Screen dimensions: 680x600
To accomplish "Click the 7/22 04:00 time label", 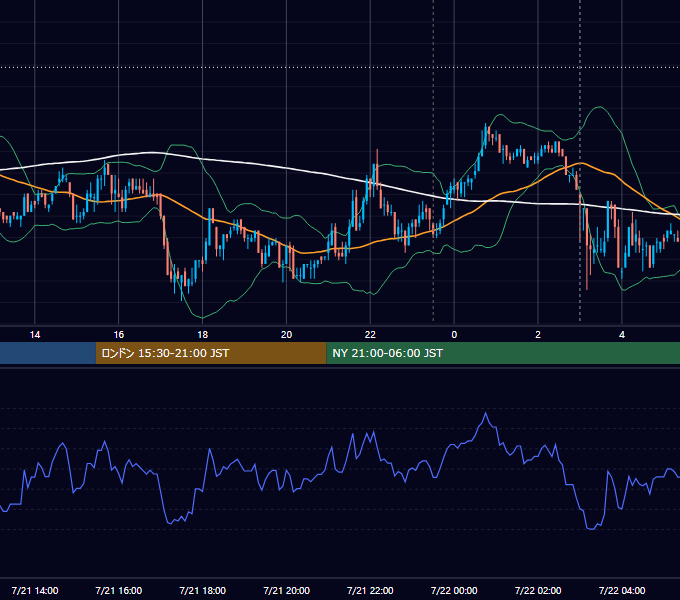I will (x=622, y=590).
